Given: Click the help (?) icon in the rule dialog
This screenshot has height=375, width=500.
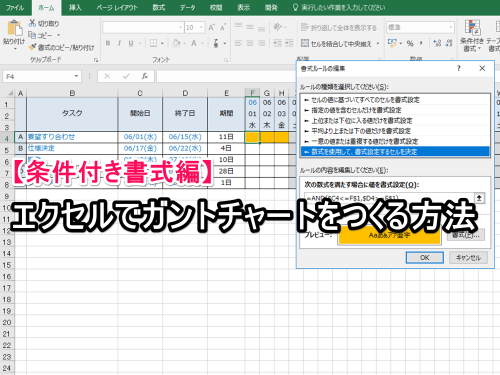Looking at the screenshot, I should tap(459, 68).
